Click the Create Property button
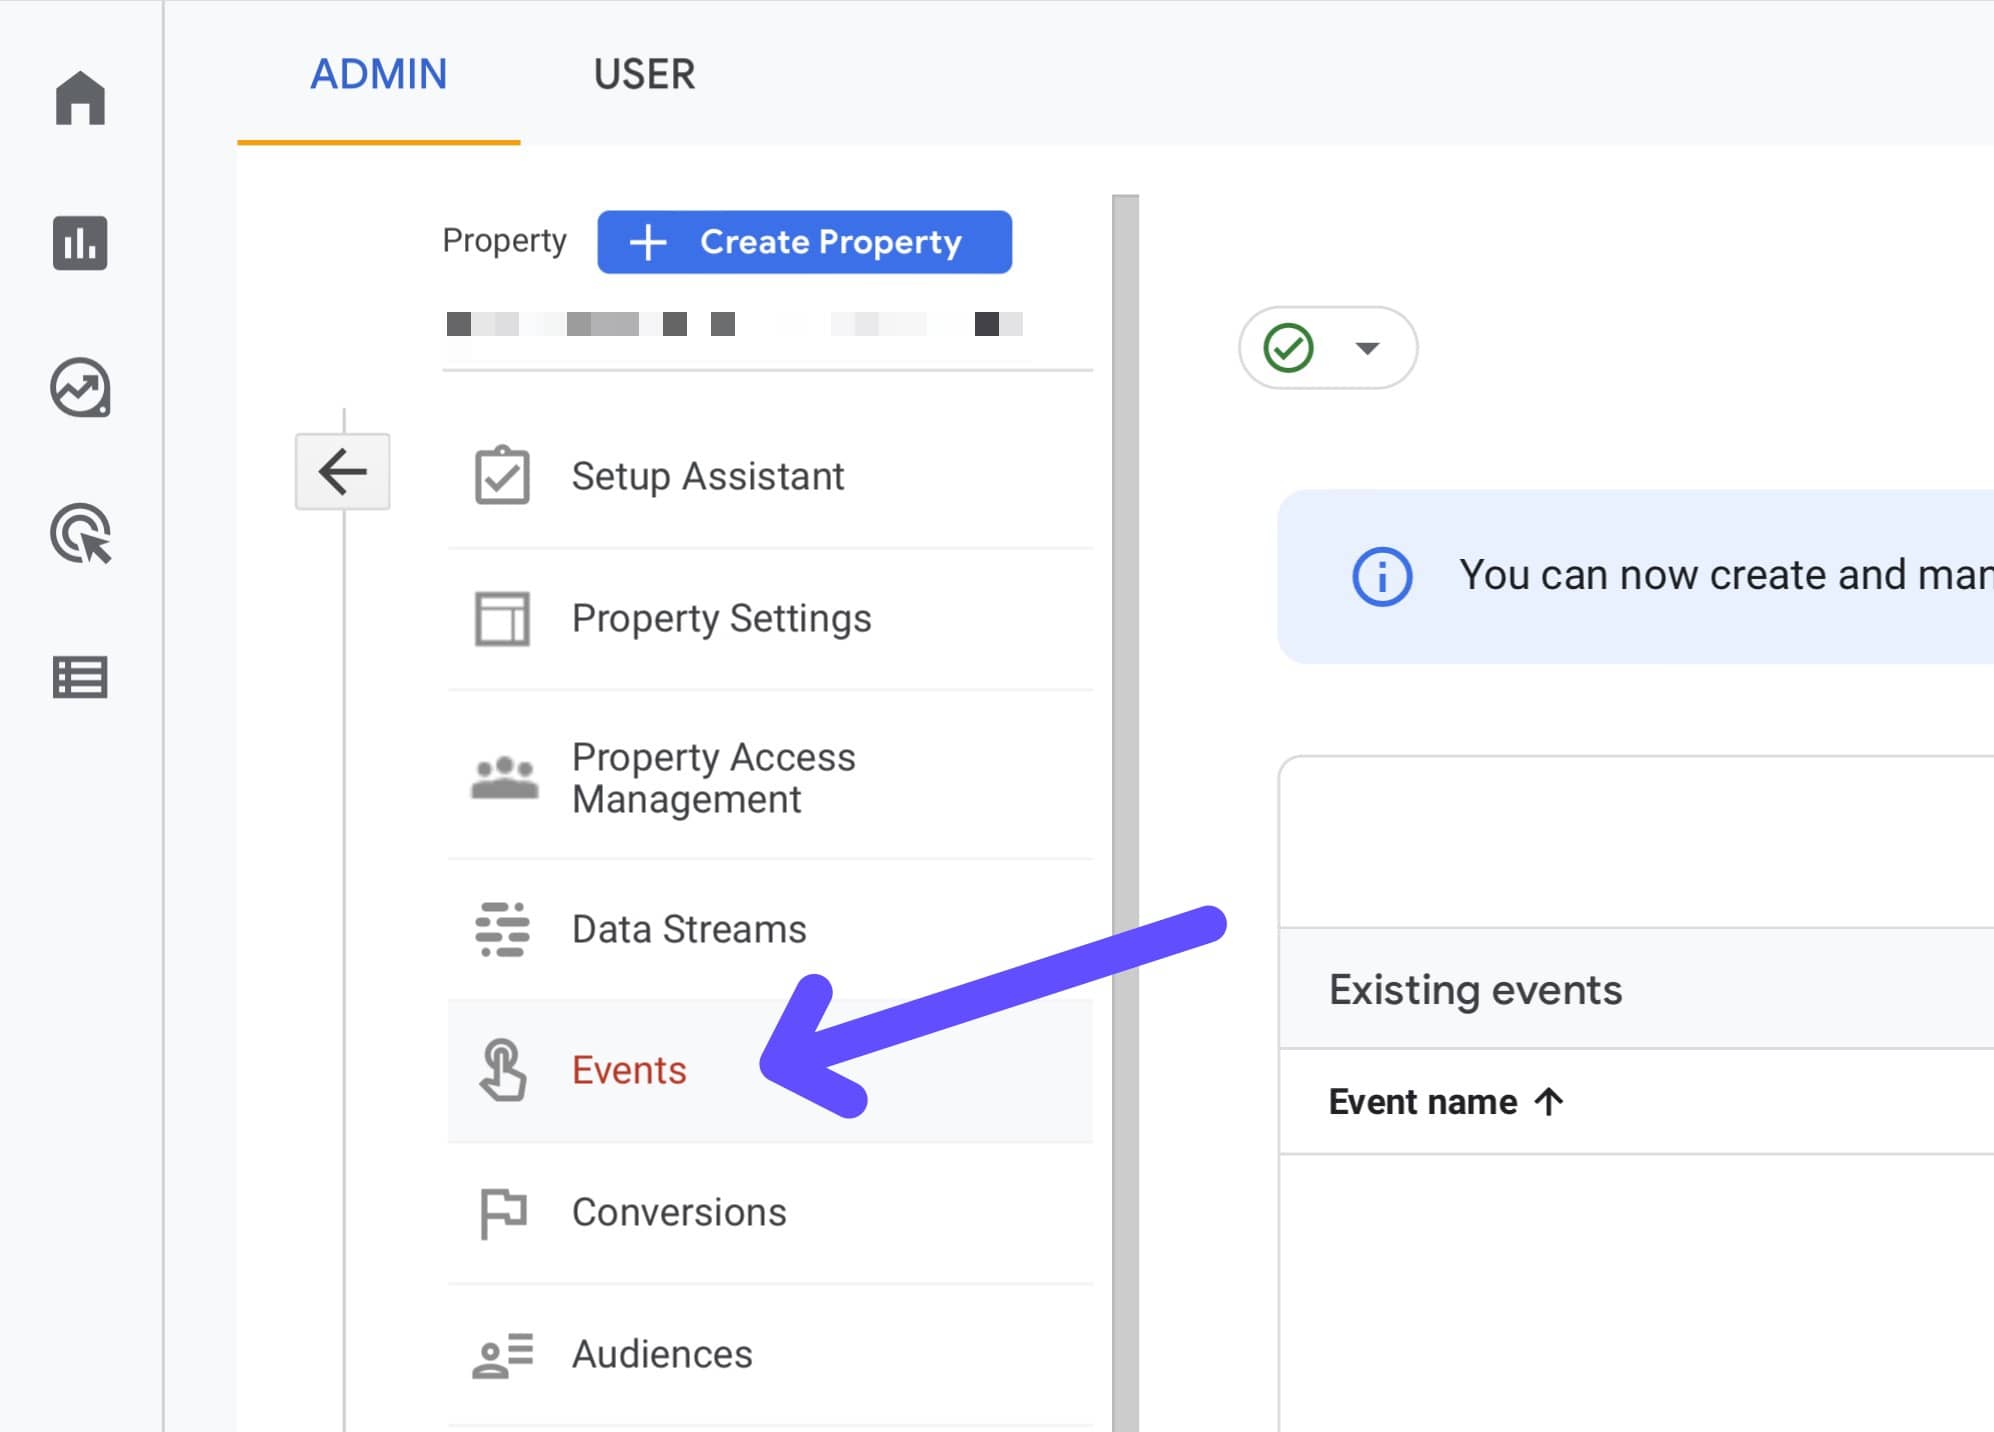 803,241
